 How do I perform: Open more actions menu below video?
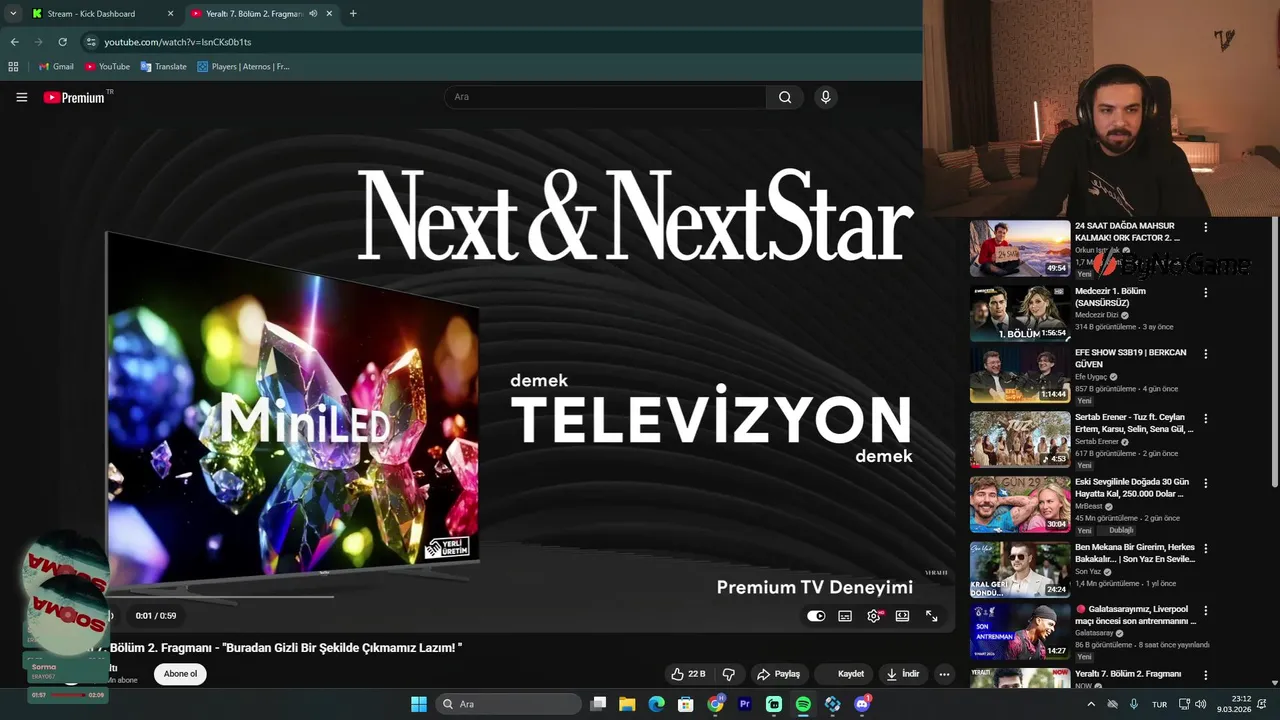point(944,674)
